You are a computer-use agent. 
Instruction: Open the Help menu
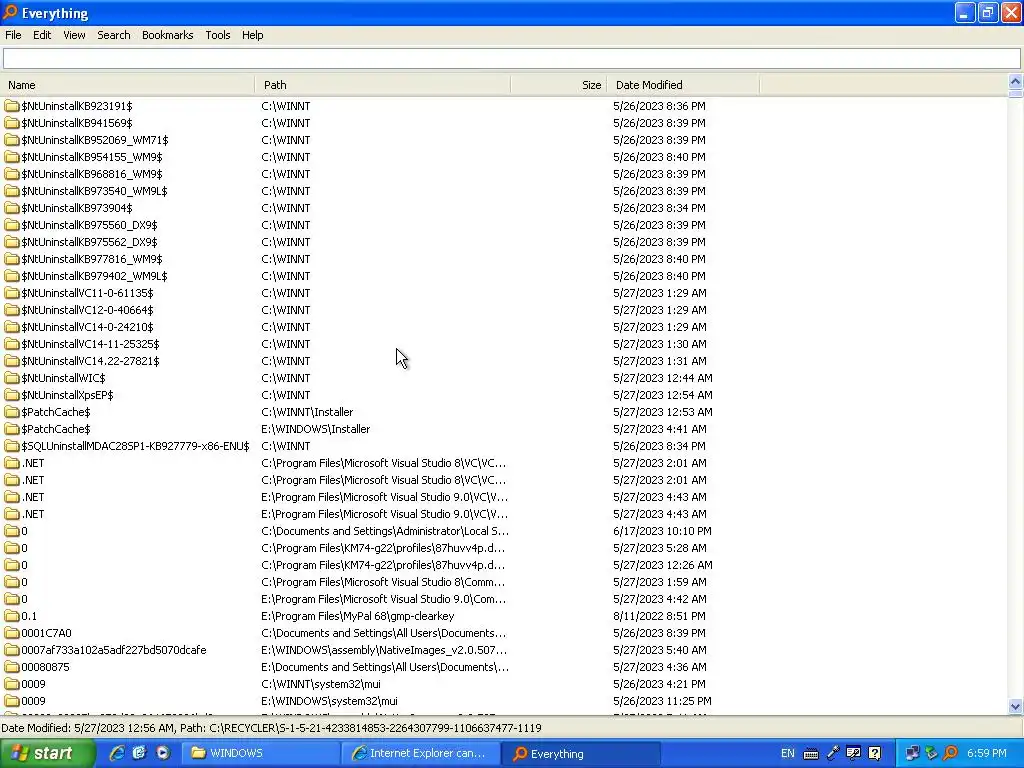coord(252,35)
